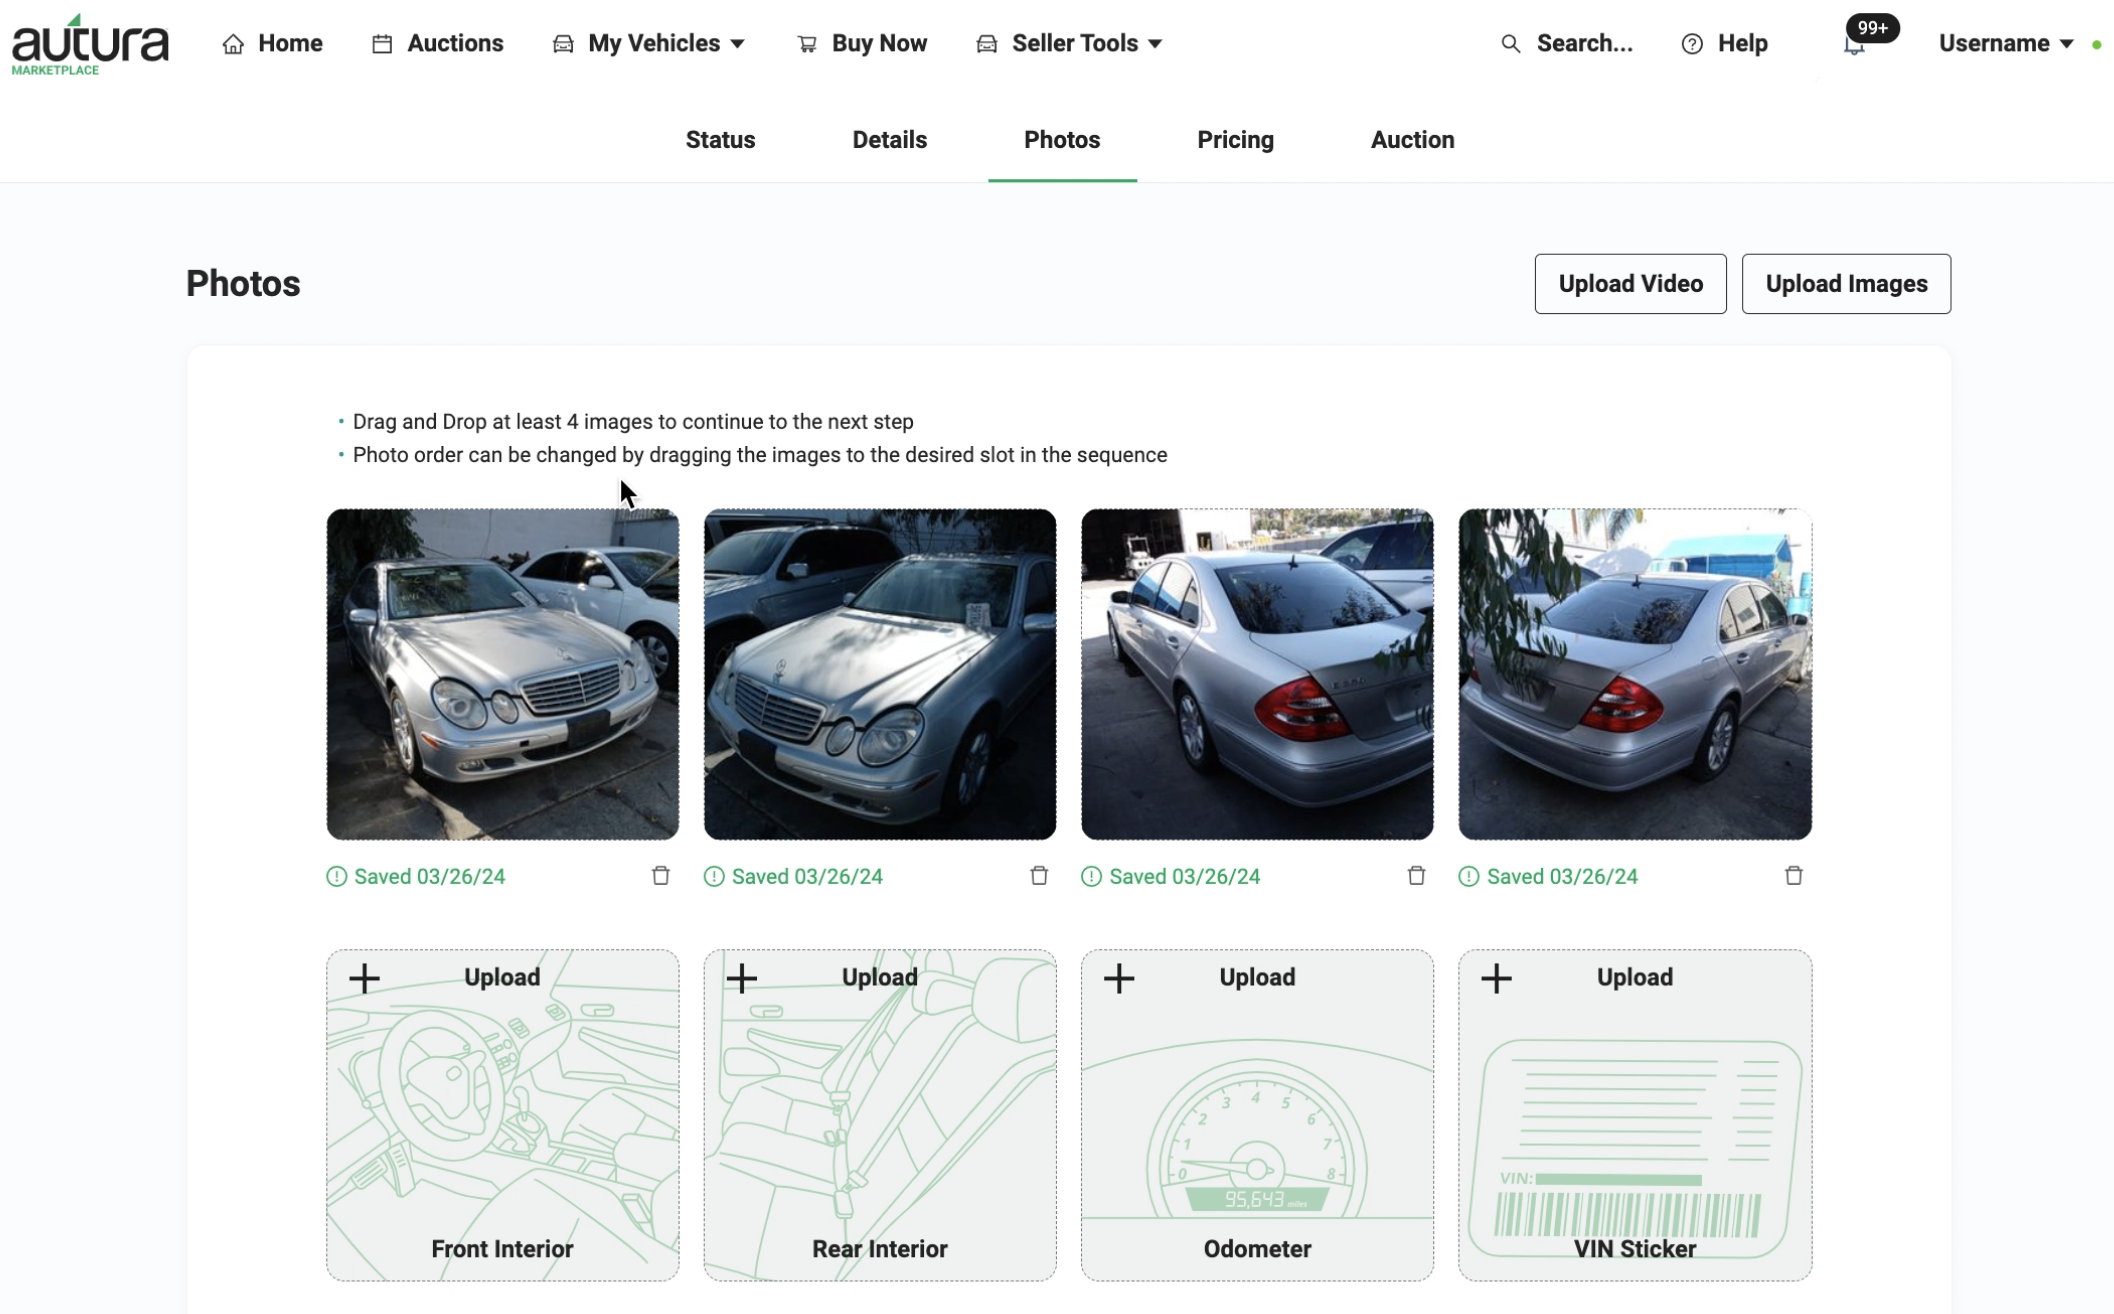Click 'Photo order can be changed' instruction

(x=760, y=455)
